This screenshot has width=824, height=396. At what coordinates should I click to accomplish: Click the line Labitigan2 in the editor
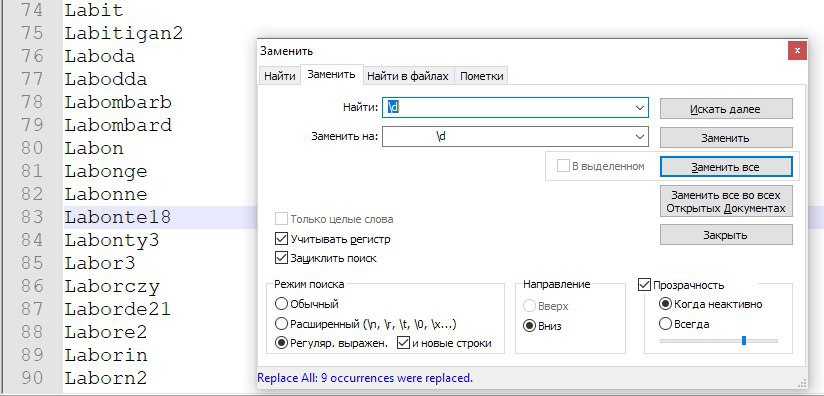[x=123, y=33]
